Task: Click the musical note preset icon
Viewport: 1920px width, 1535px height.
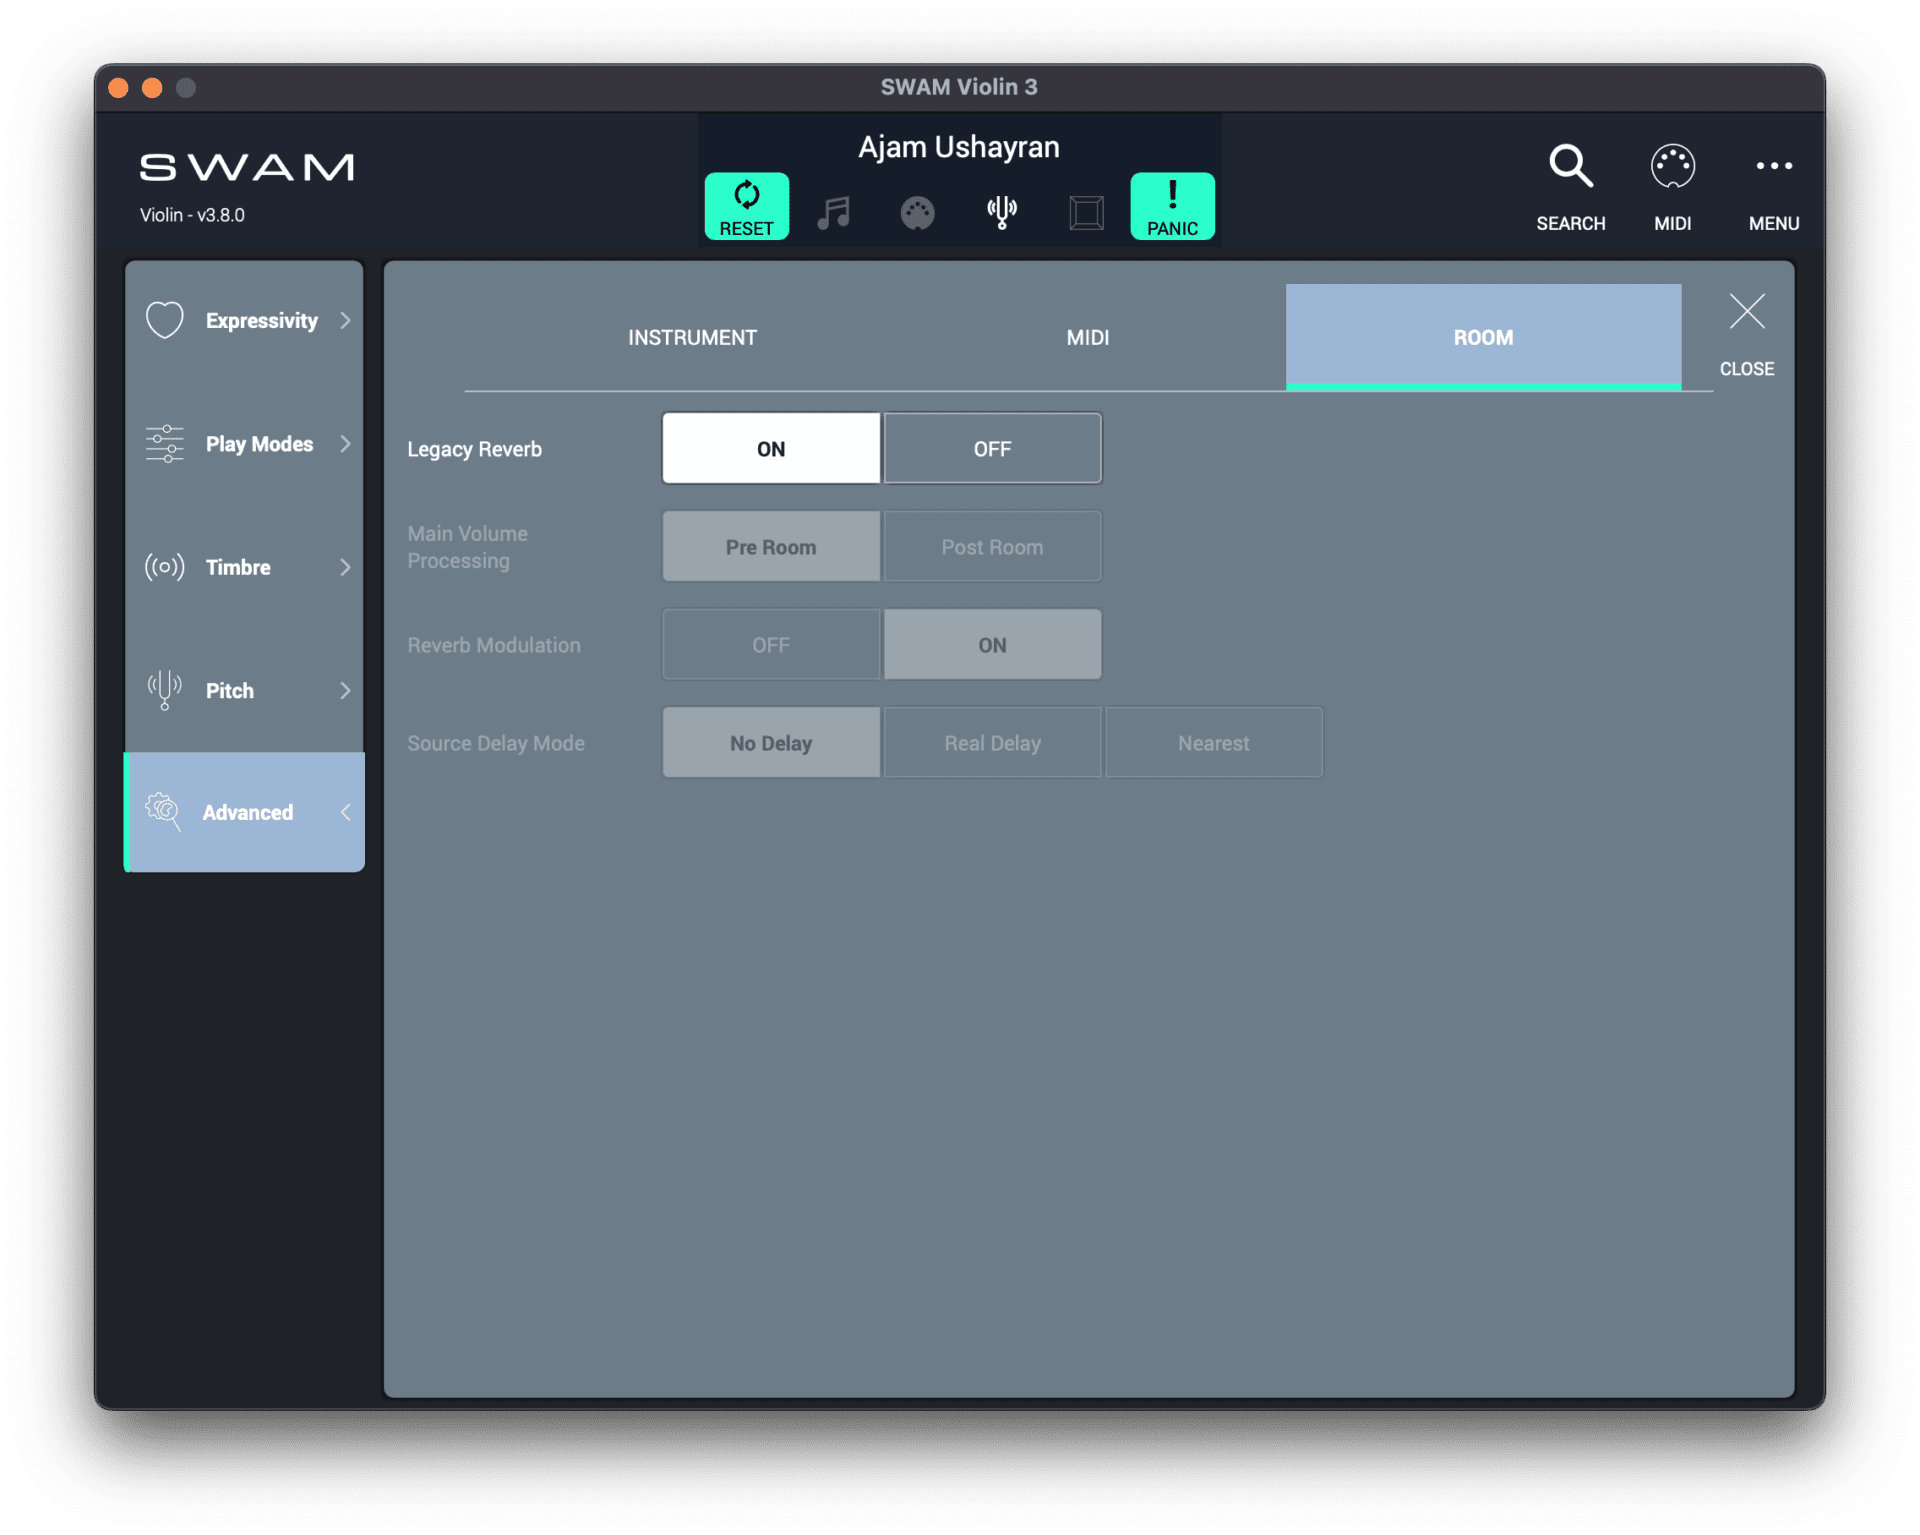Action: tap(833, 212)
